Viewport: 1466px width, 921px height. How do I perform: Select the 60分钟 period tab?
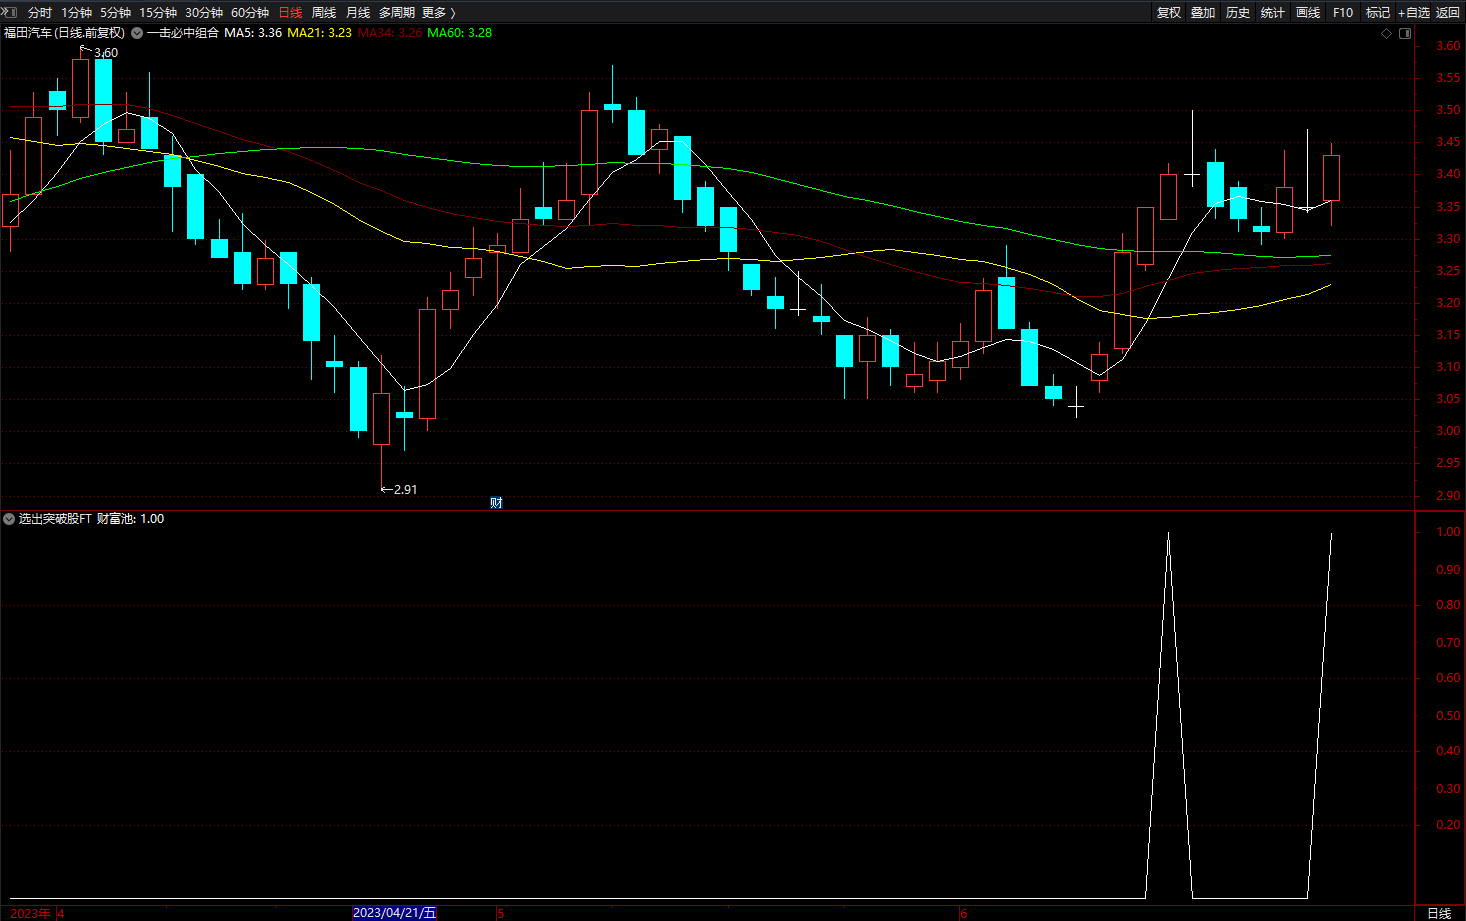250,13
